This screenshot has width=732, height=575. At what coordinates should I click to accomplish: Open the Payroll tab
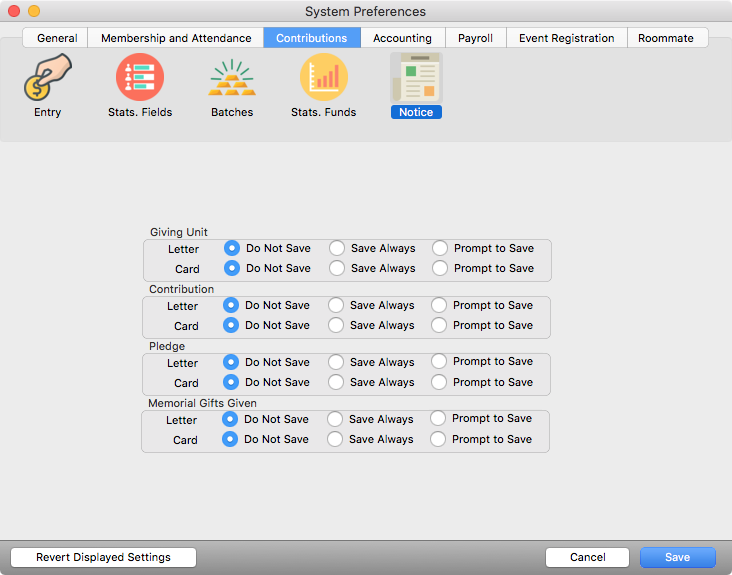coord(475,38)
